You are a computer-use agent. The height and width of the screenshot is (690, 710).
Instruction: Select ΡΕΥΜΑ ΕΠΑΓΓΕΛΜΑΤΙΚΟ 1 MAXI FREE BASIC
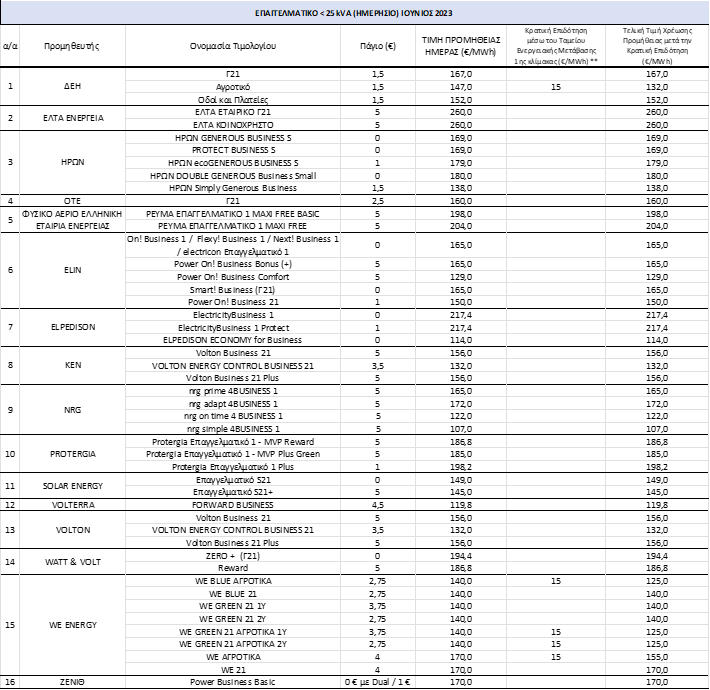pyautogui.click(x=233, y=214)
